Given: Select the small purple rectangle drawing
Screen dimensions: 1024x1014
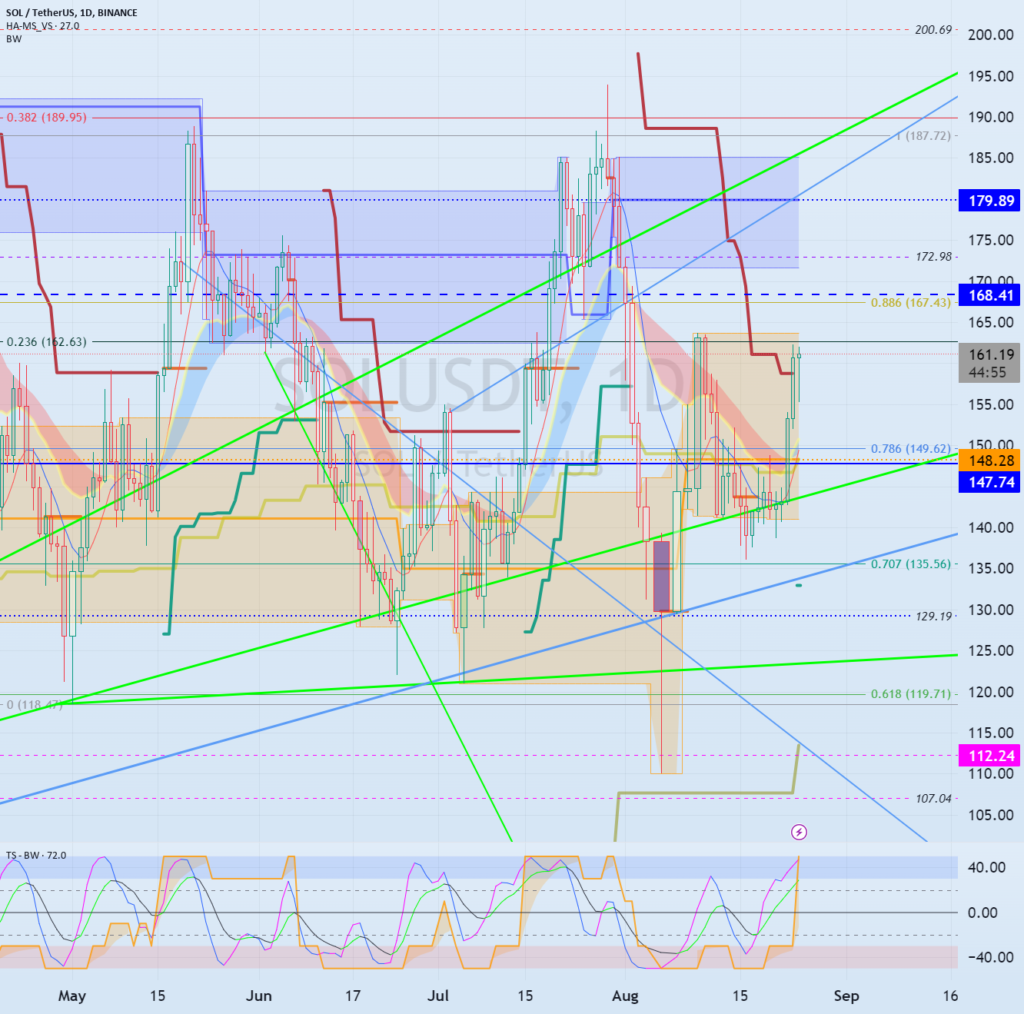Looking at the screenshot, I should (662, 575).
